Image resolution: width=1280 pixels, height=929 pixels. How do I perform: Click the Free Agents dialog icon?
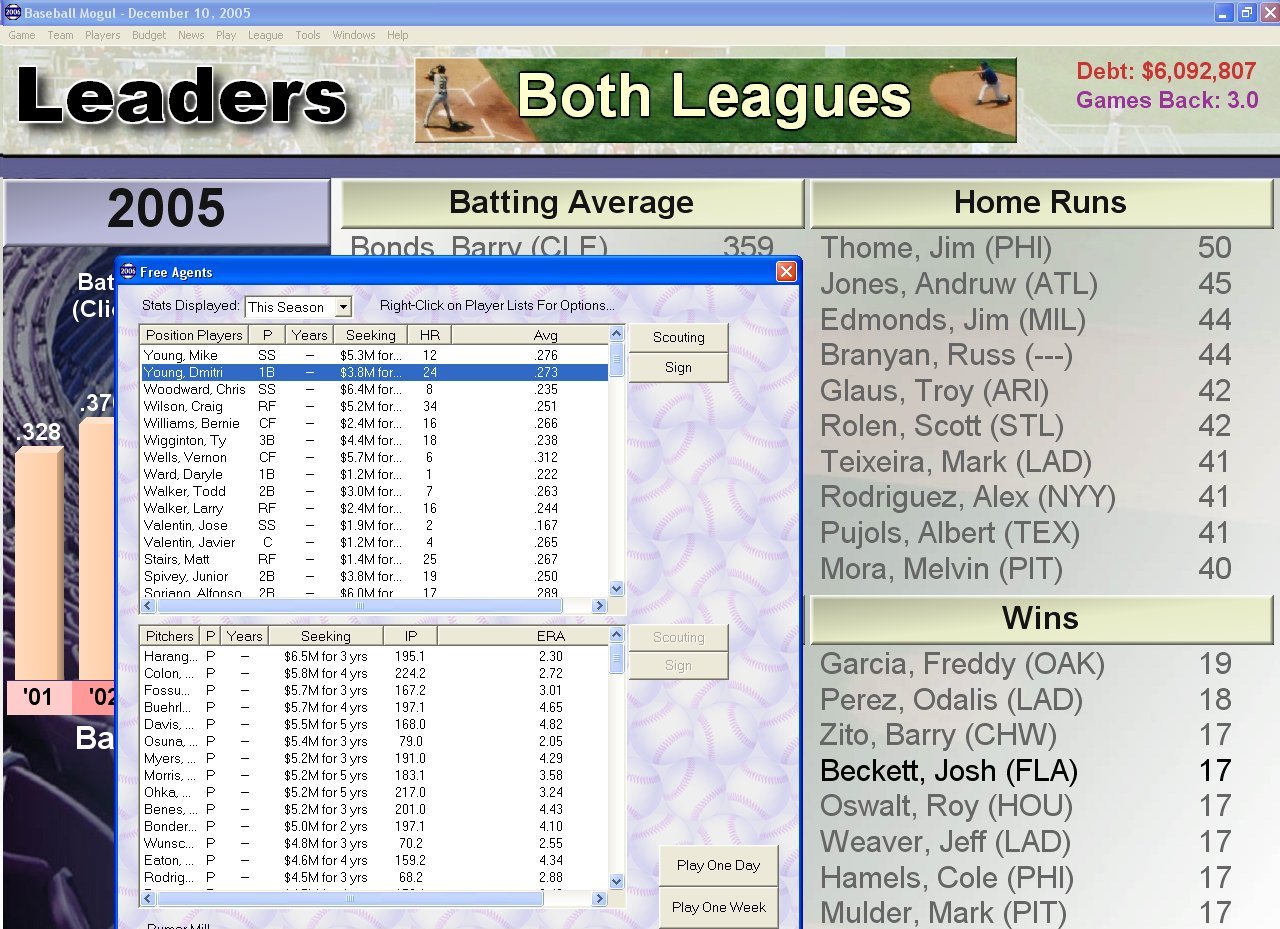coord(128,272)
